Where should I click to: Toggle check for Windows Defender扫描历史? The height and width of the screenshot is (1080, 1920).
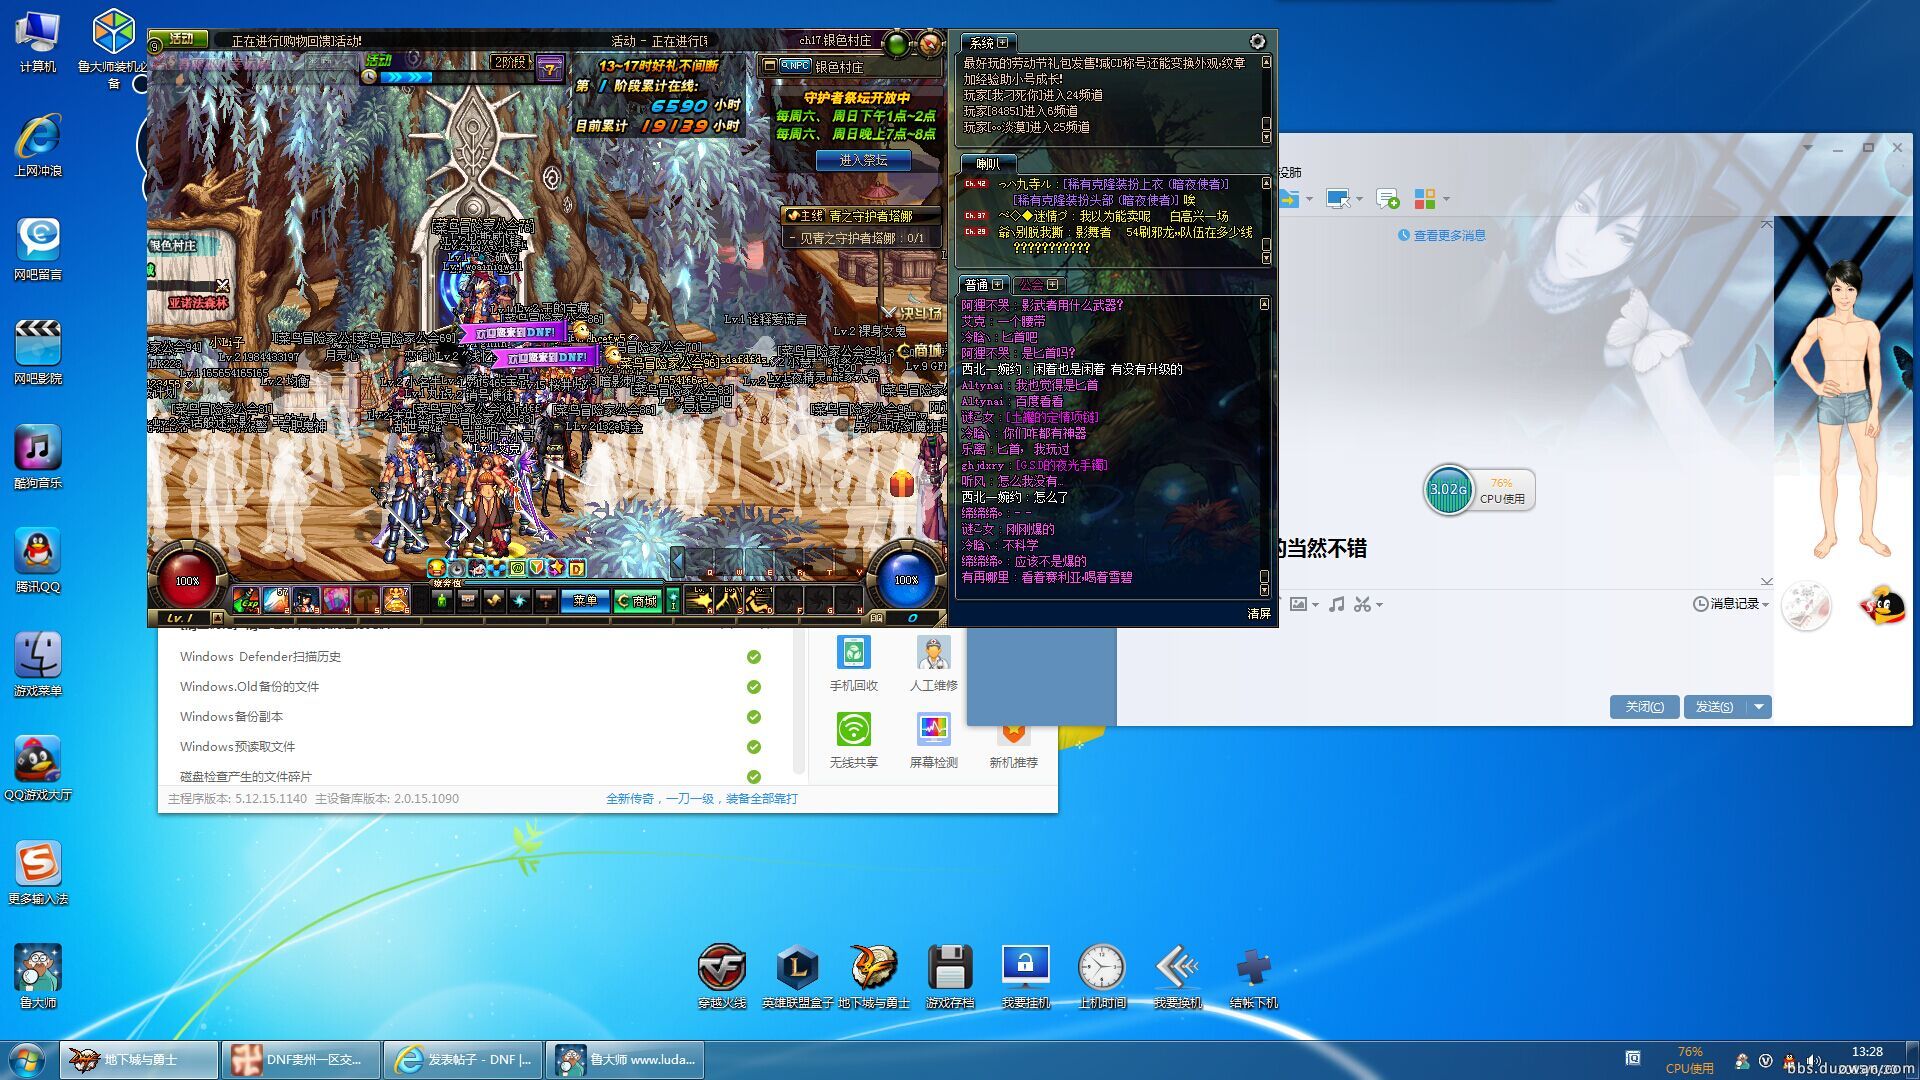(754, 657)
